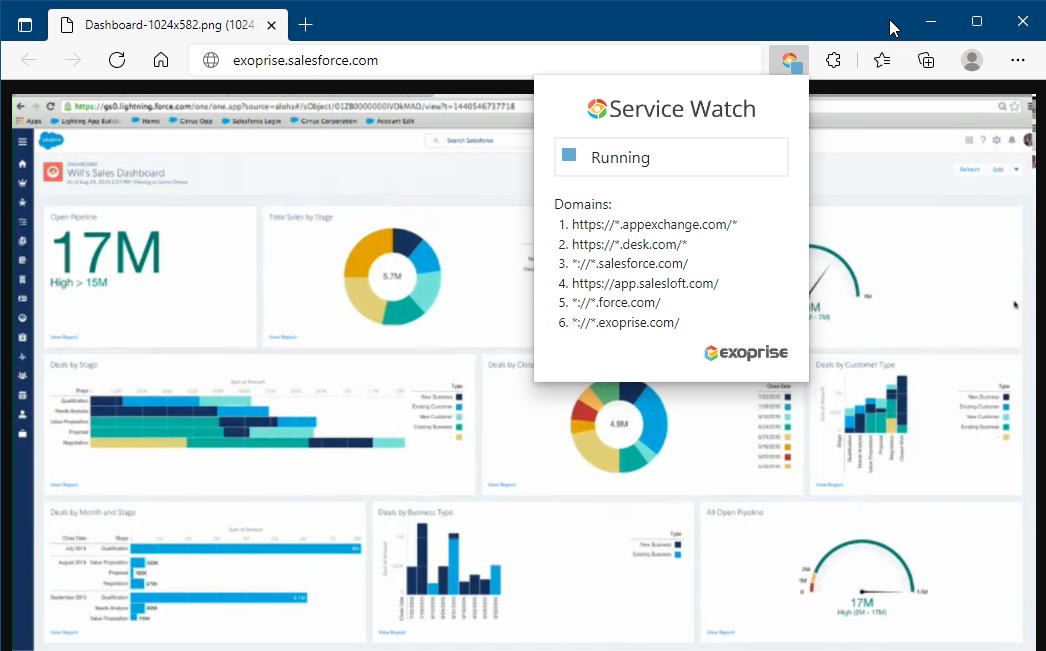
Task: Open View Report link under Open Pipeline
Action: pos(64,338)
